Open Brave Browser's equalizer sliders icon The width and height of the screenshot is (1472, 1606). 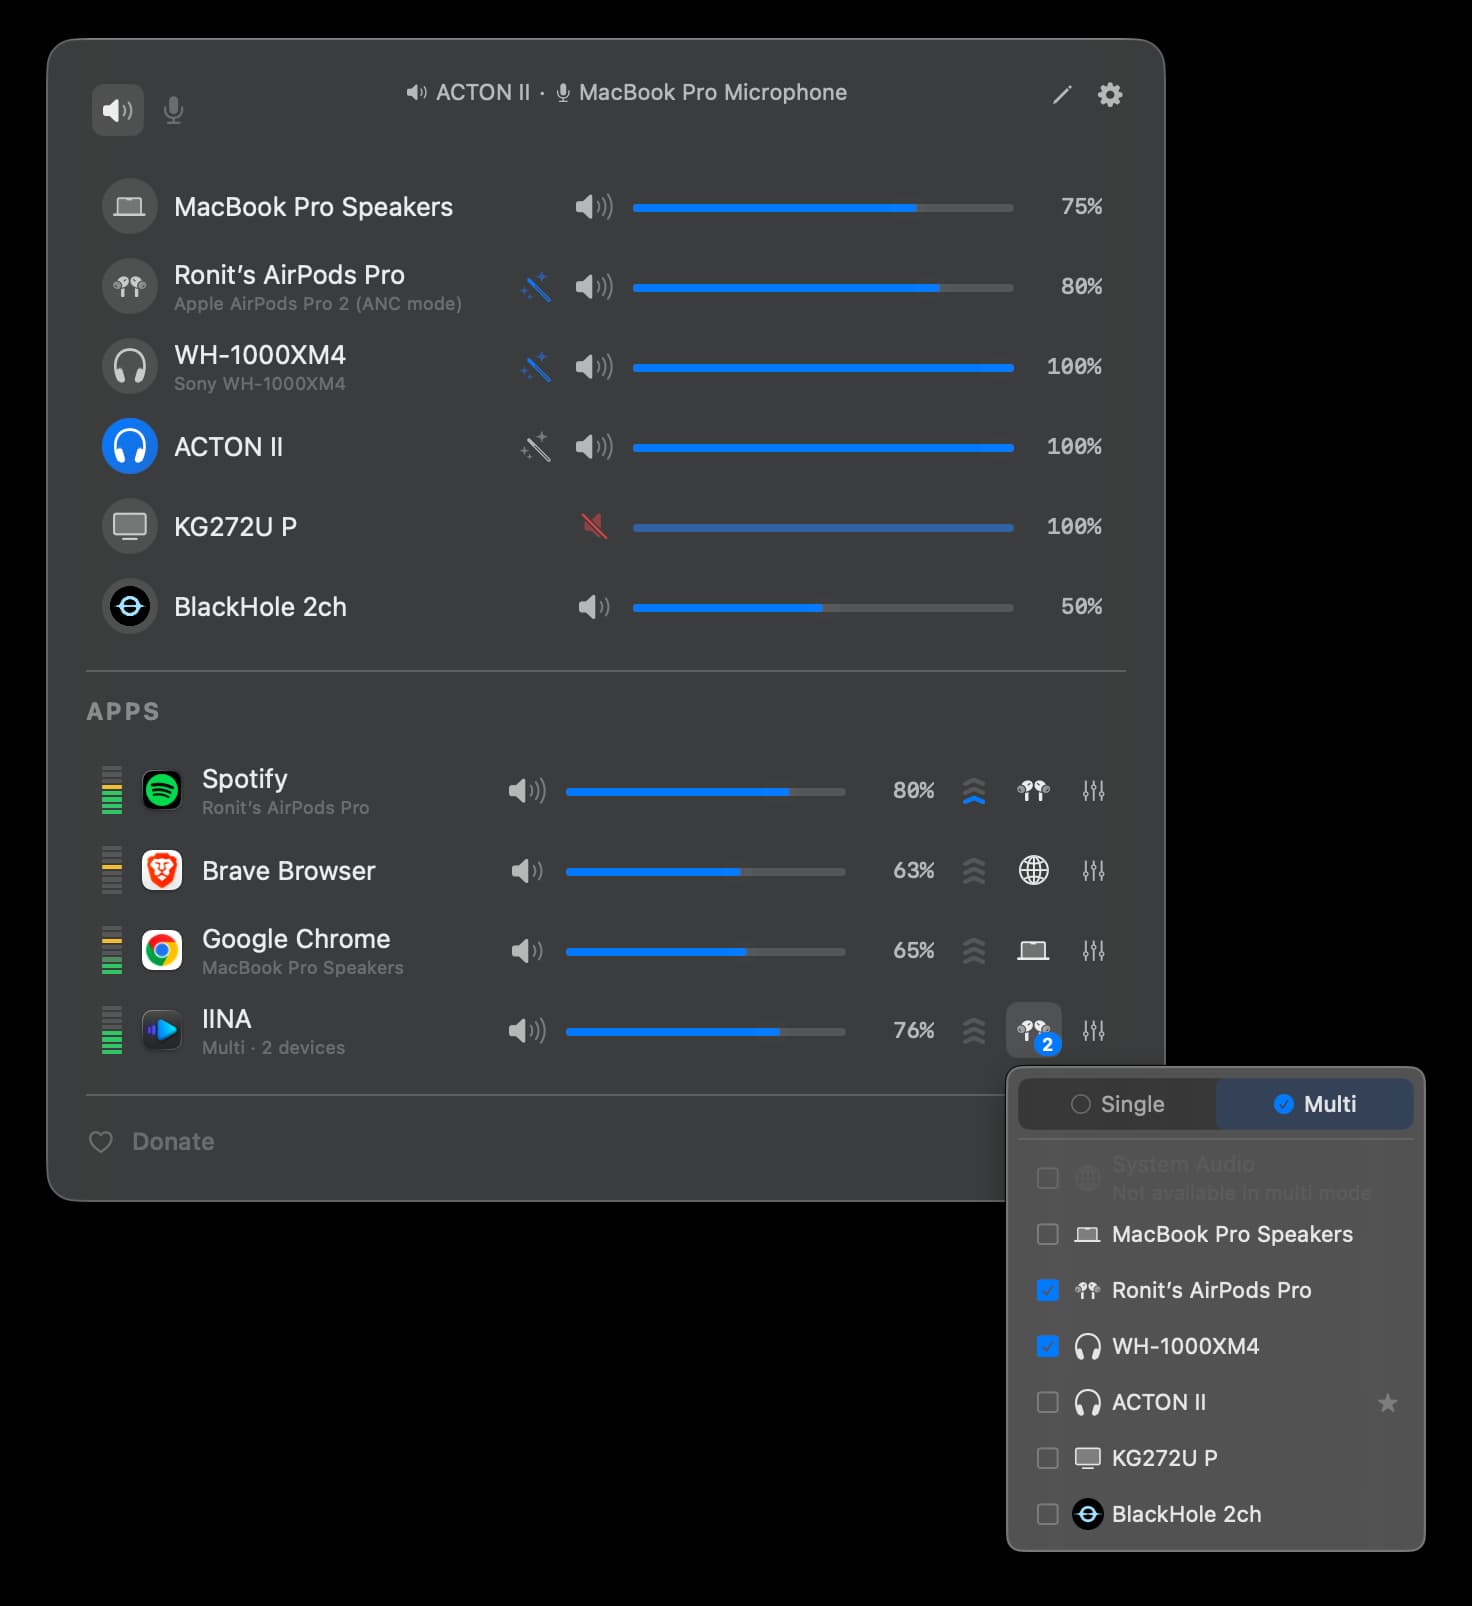tap(1094, 871)
